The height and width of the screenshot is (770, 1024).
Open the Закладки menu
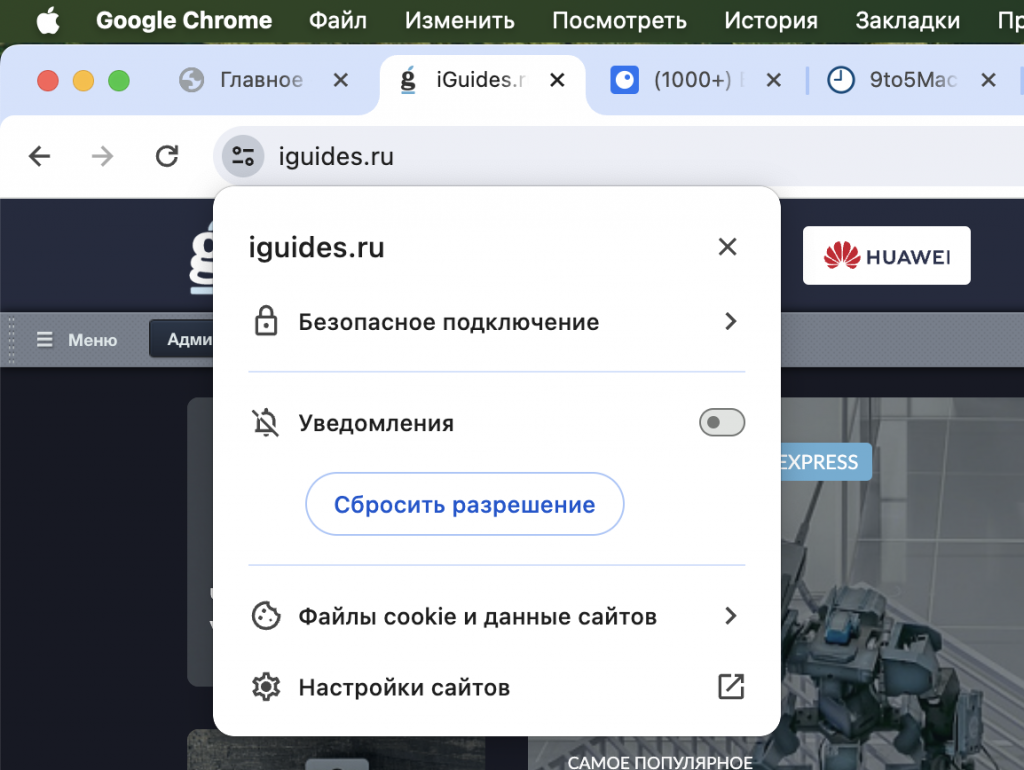[907, 20]
